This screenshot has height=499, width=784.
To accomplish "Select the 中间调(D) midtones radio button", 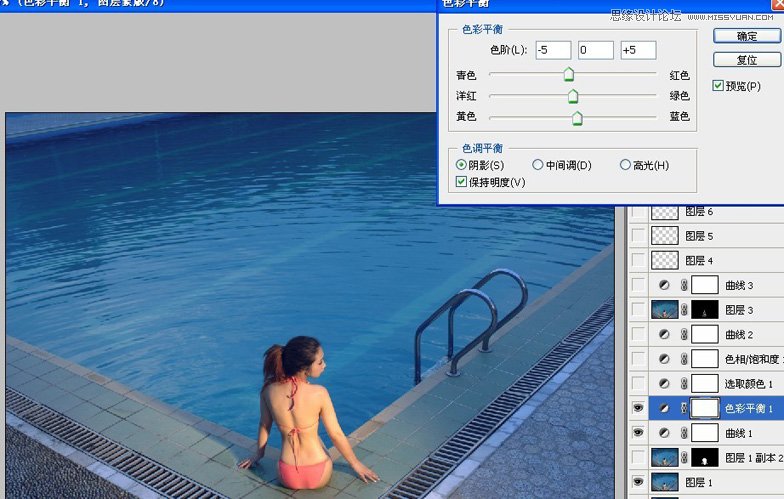I will [x=538, y=165].
